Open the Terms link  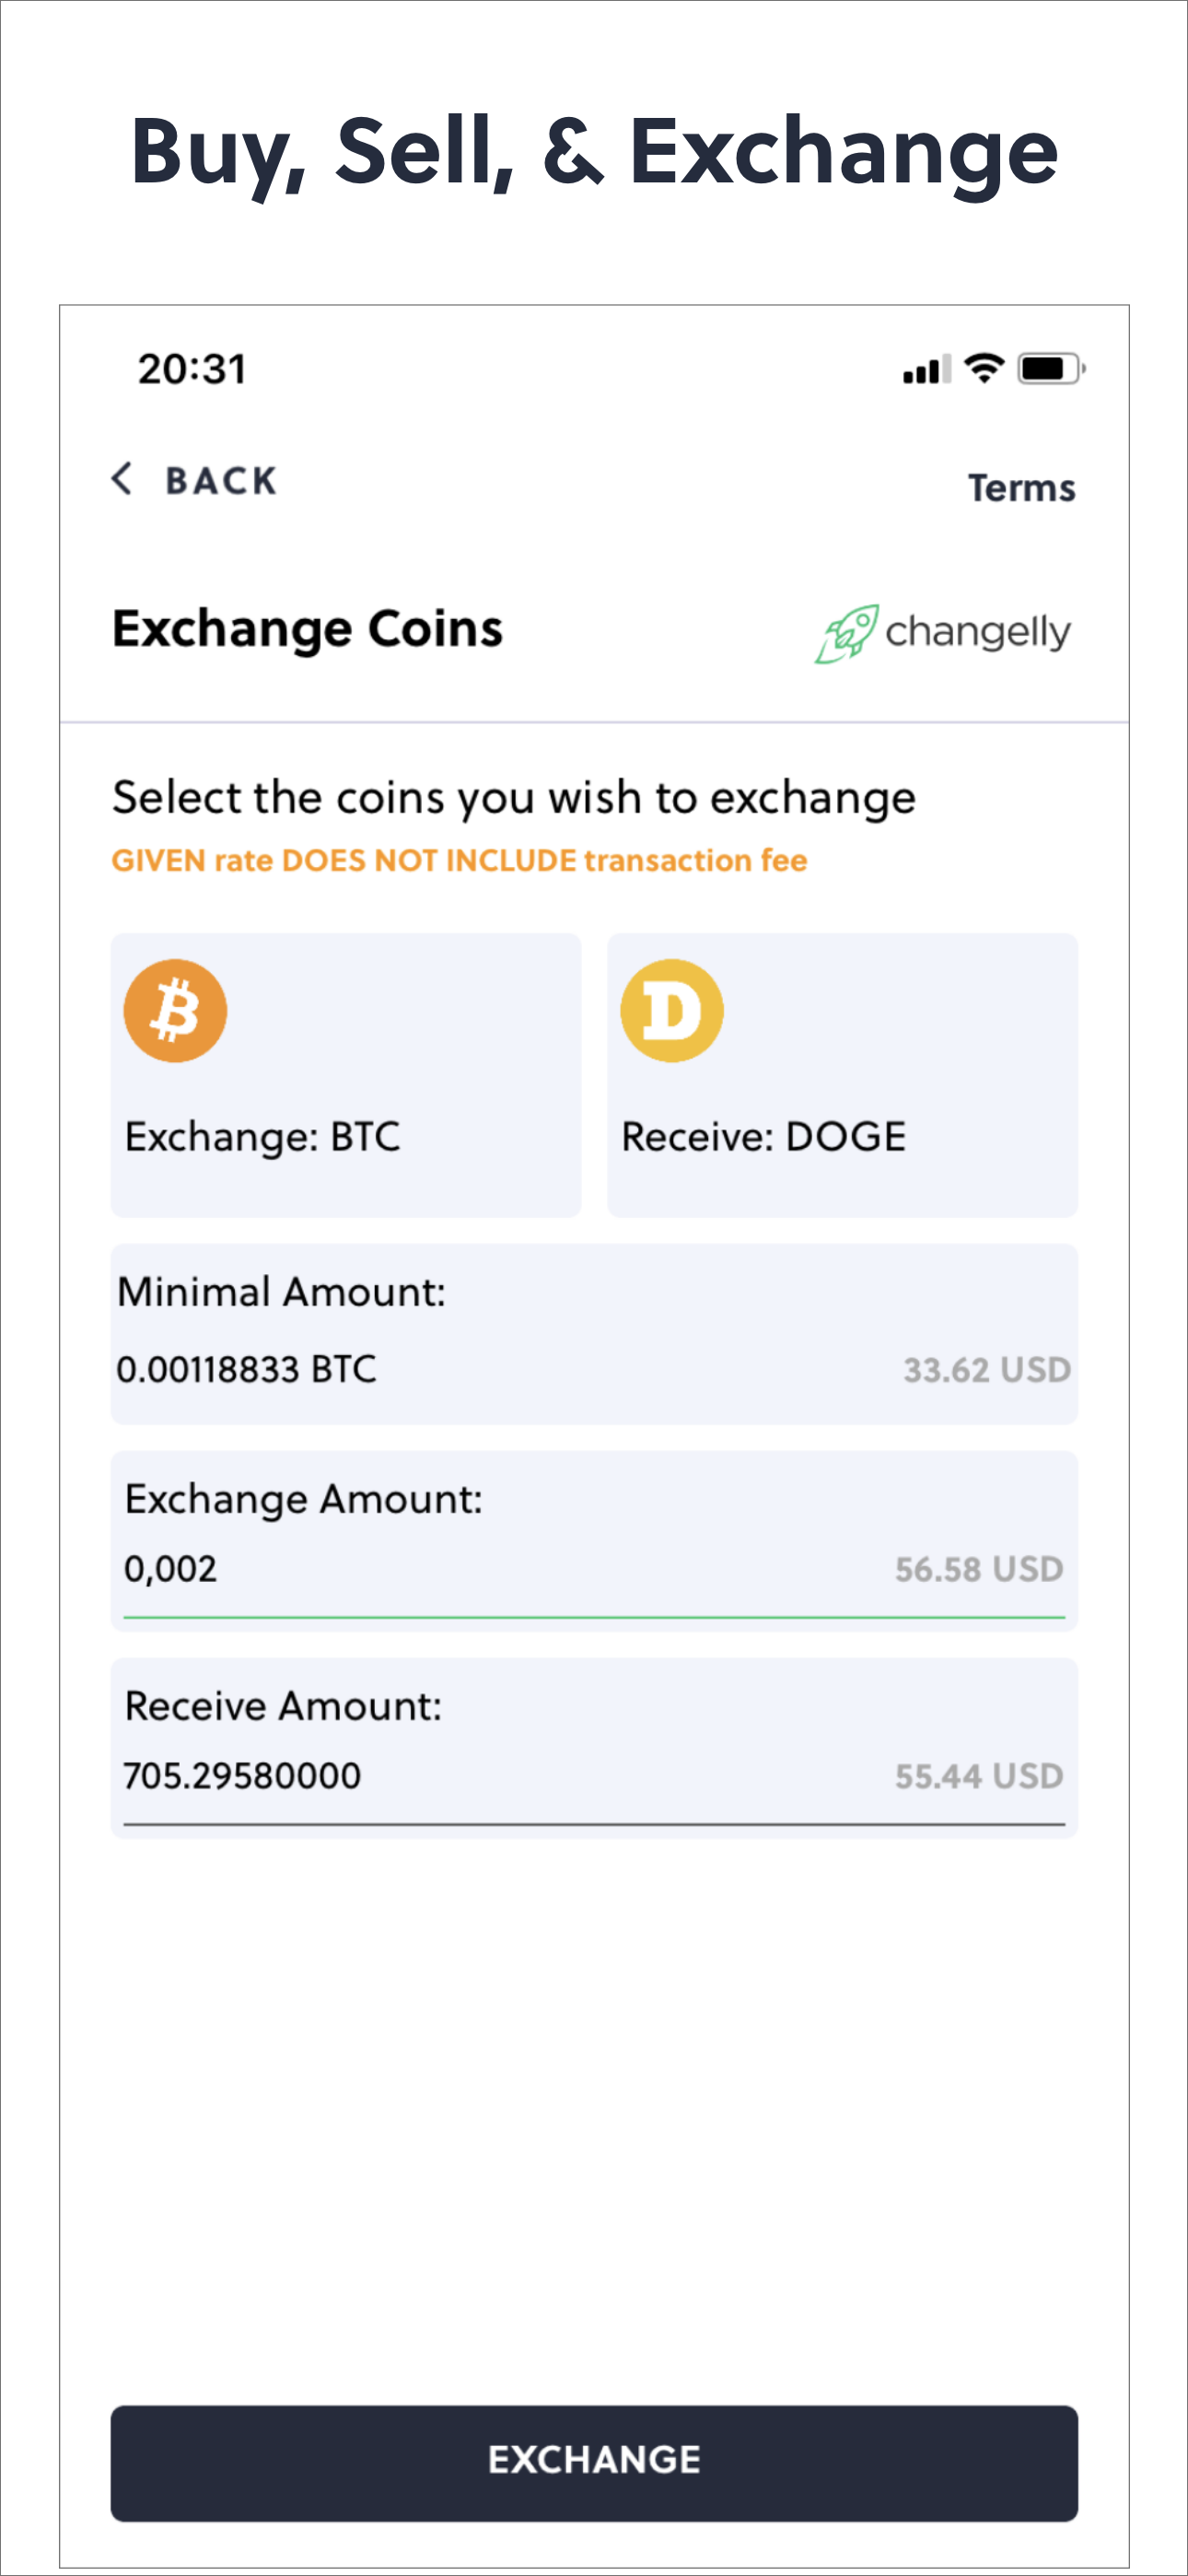(1021, 488)
